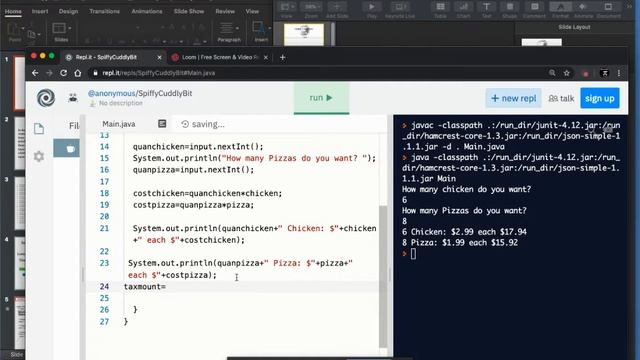This screenshot has width=640, height=360.
Task: Close the Loom browser tab
Action: click(x=266, y=58)
